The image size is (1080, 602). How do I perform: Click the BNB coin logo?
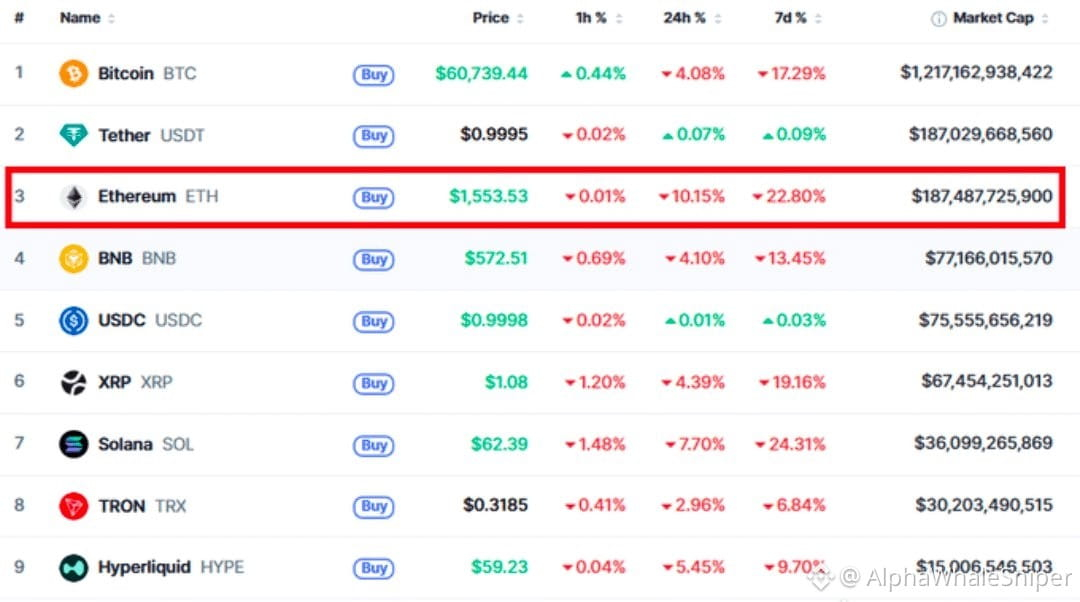(x=73, y=259)
